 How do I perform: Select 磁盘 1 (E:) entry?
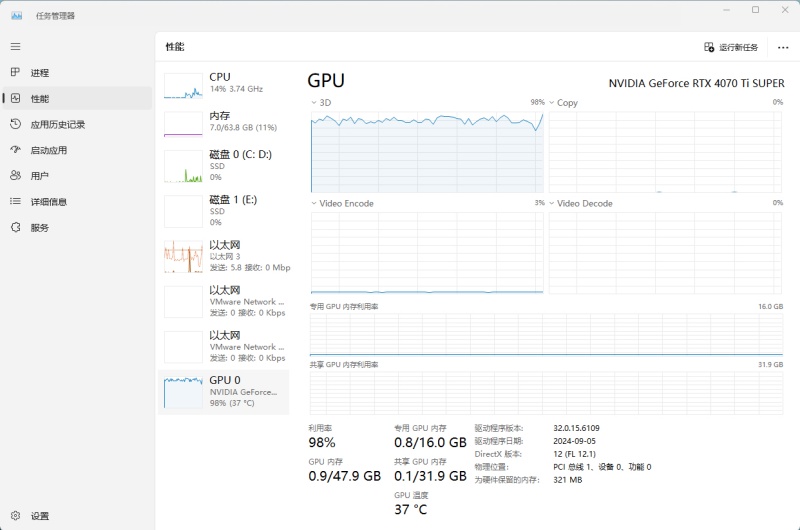[223, 211]
